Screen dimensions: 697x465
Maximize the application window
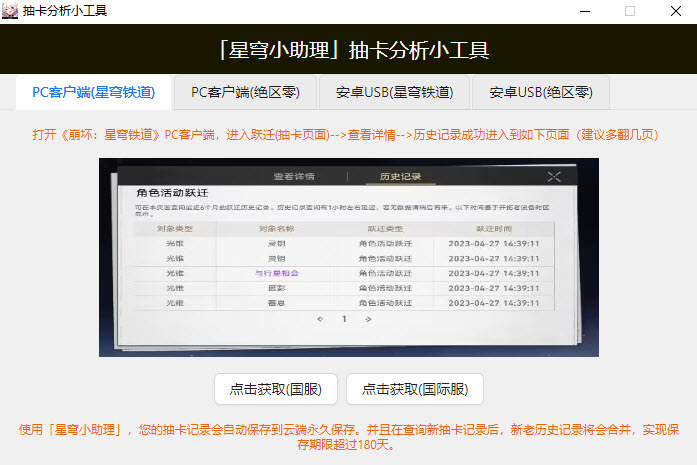(630, 11)
